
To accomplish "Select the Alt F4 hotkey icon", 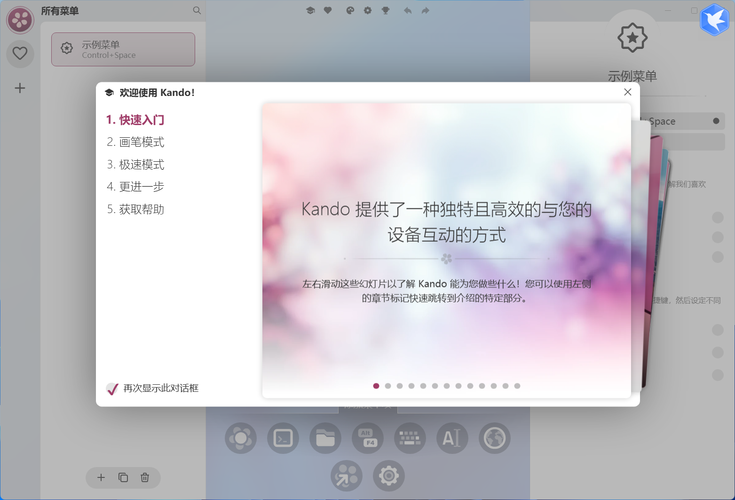I will 368,437.
